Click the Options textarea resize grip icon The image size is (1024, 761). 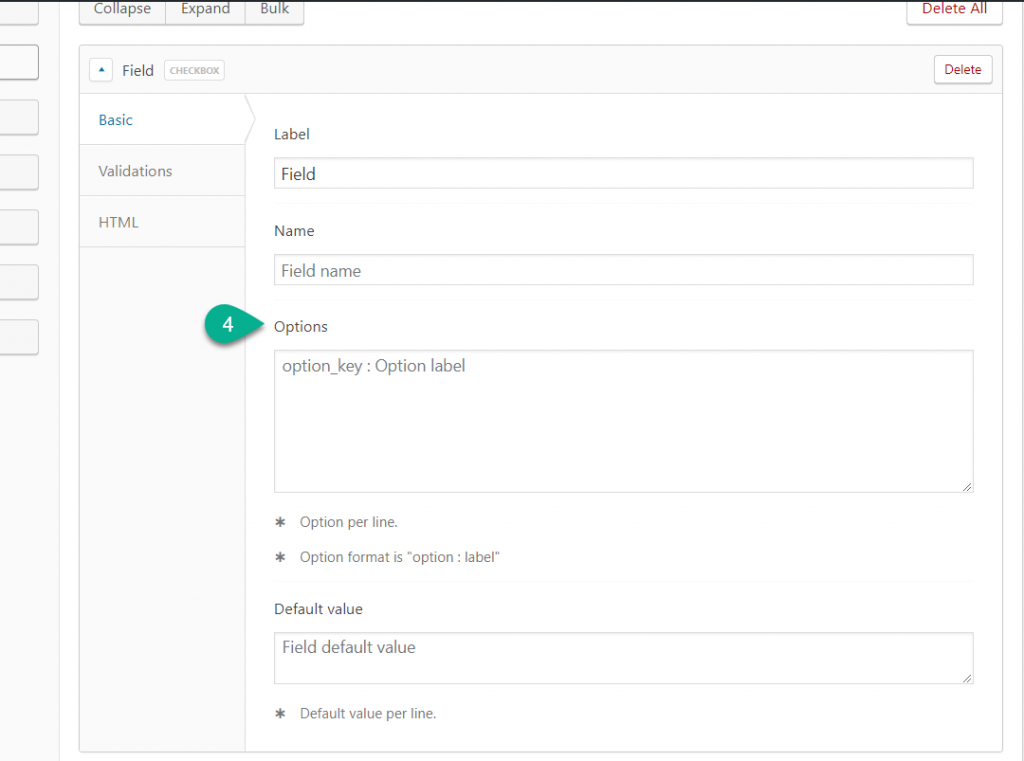pos(967,487)
